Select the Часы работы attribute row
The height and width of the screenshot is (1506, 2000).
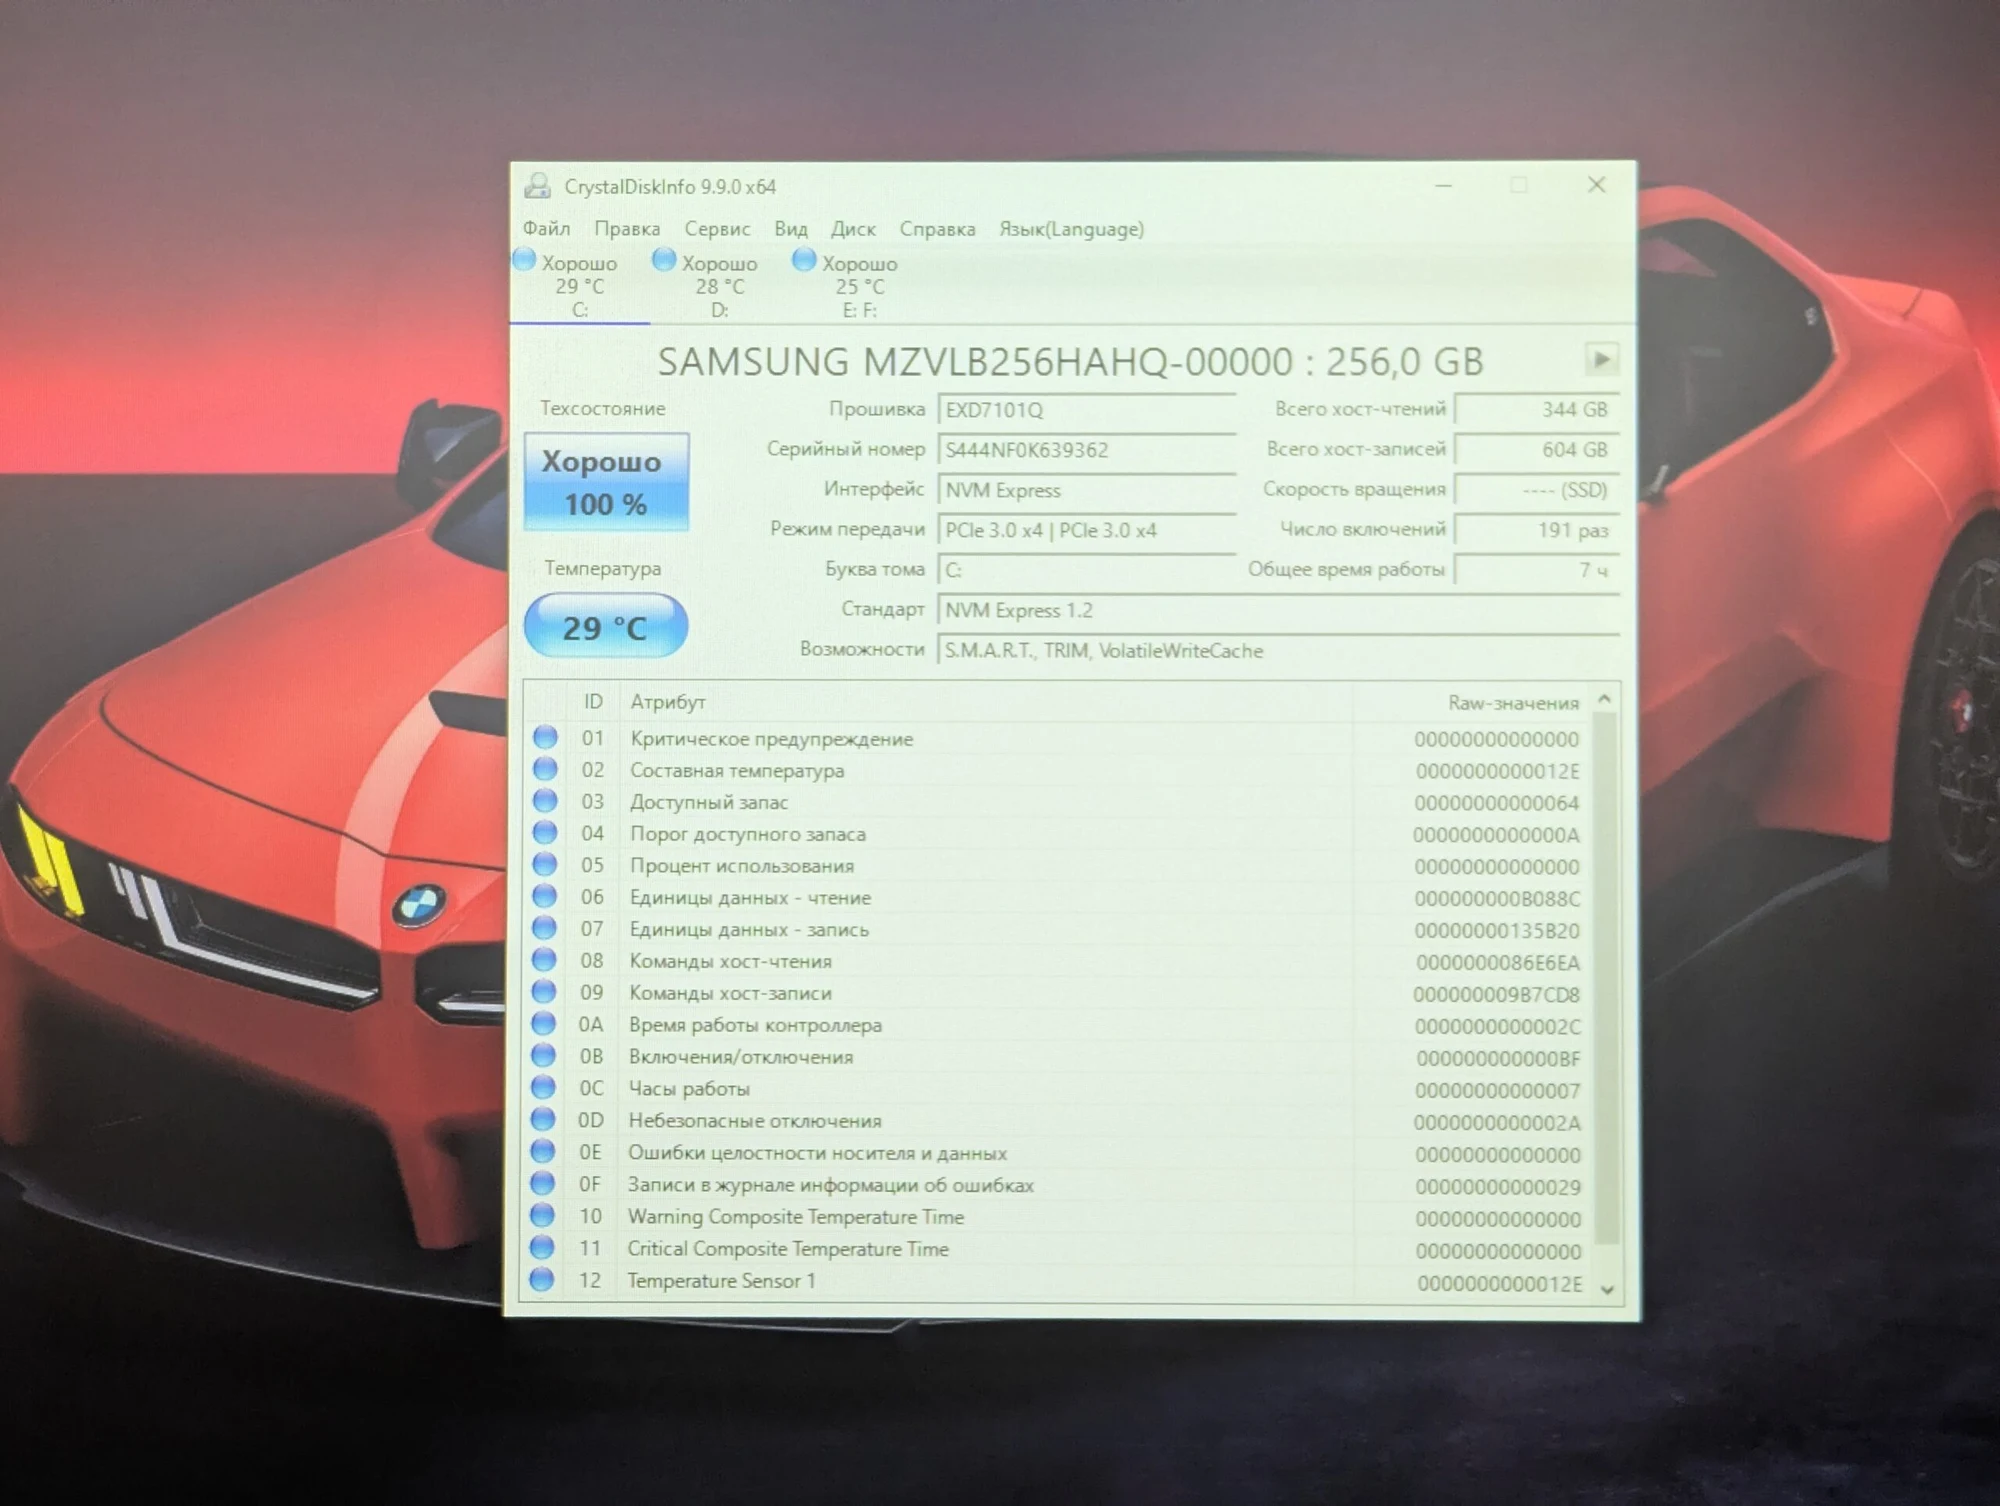pos(1056,1089)
